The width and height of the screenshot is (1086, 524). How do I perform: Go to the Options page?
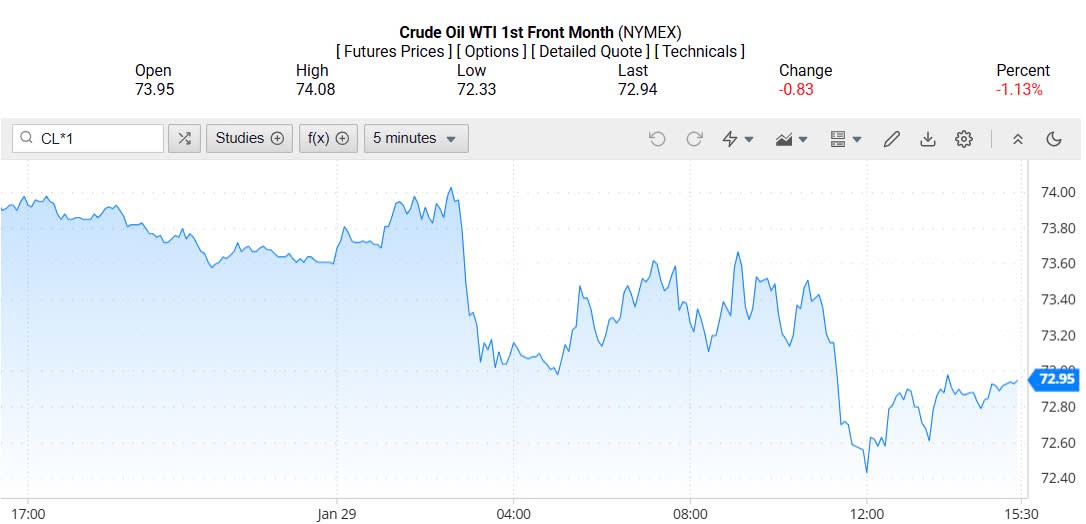coord(493,52)
